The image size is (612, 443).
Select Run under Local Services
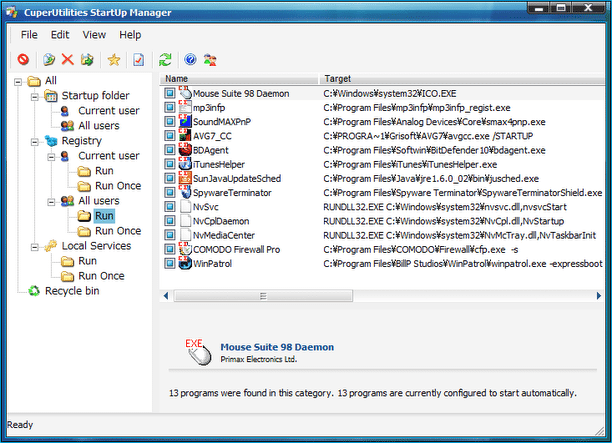pyautogui.click(x=87, y=261)
